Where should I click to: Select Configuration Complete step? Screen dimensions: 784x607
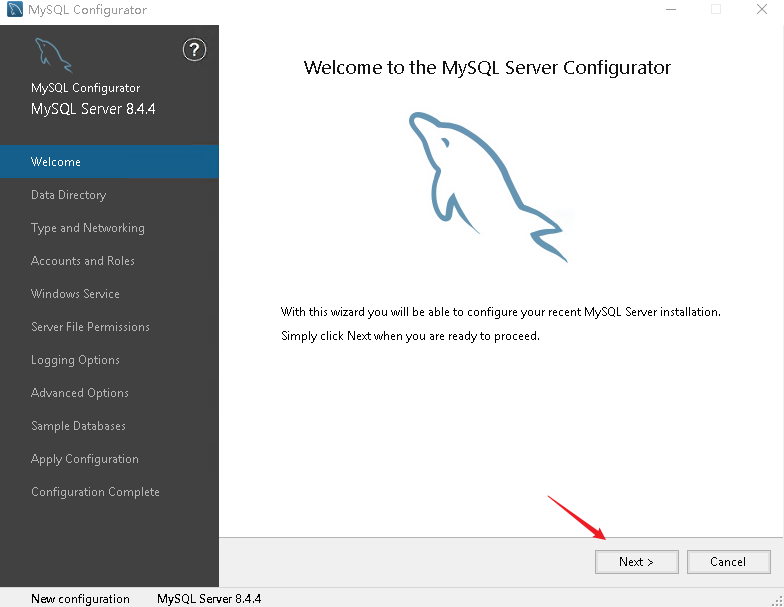(x=110, y=492)
